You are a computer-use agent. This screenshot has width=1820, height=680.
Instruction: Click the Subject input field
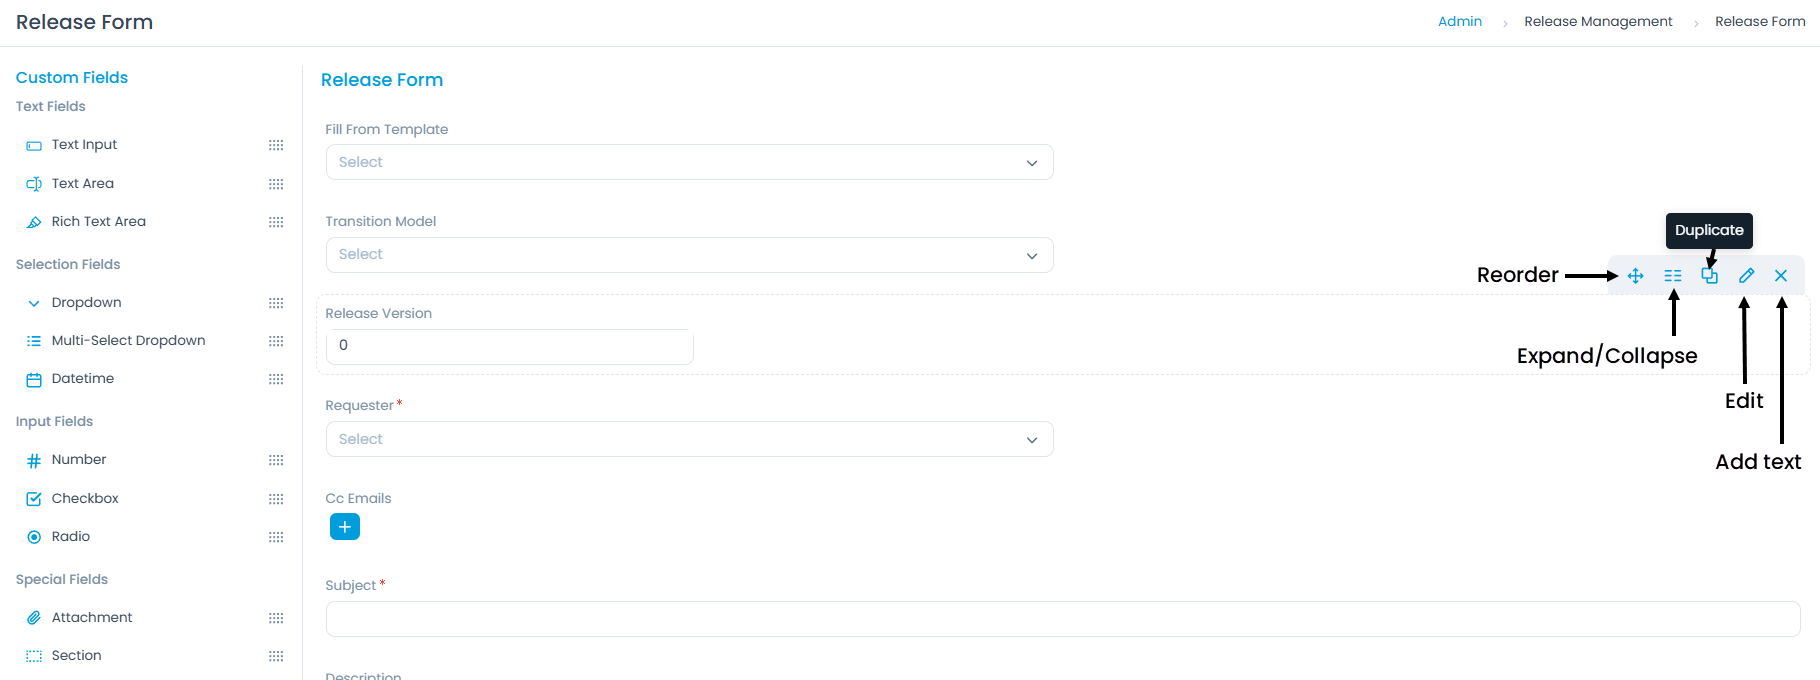1062,619
